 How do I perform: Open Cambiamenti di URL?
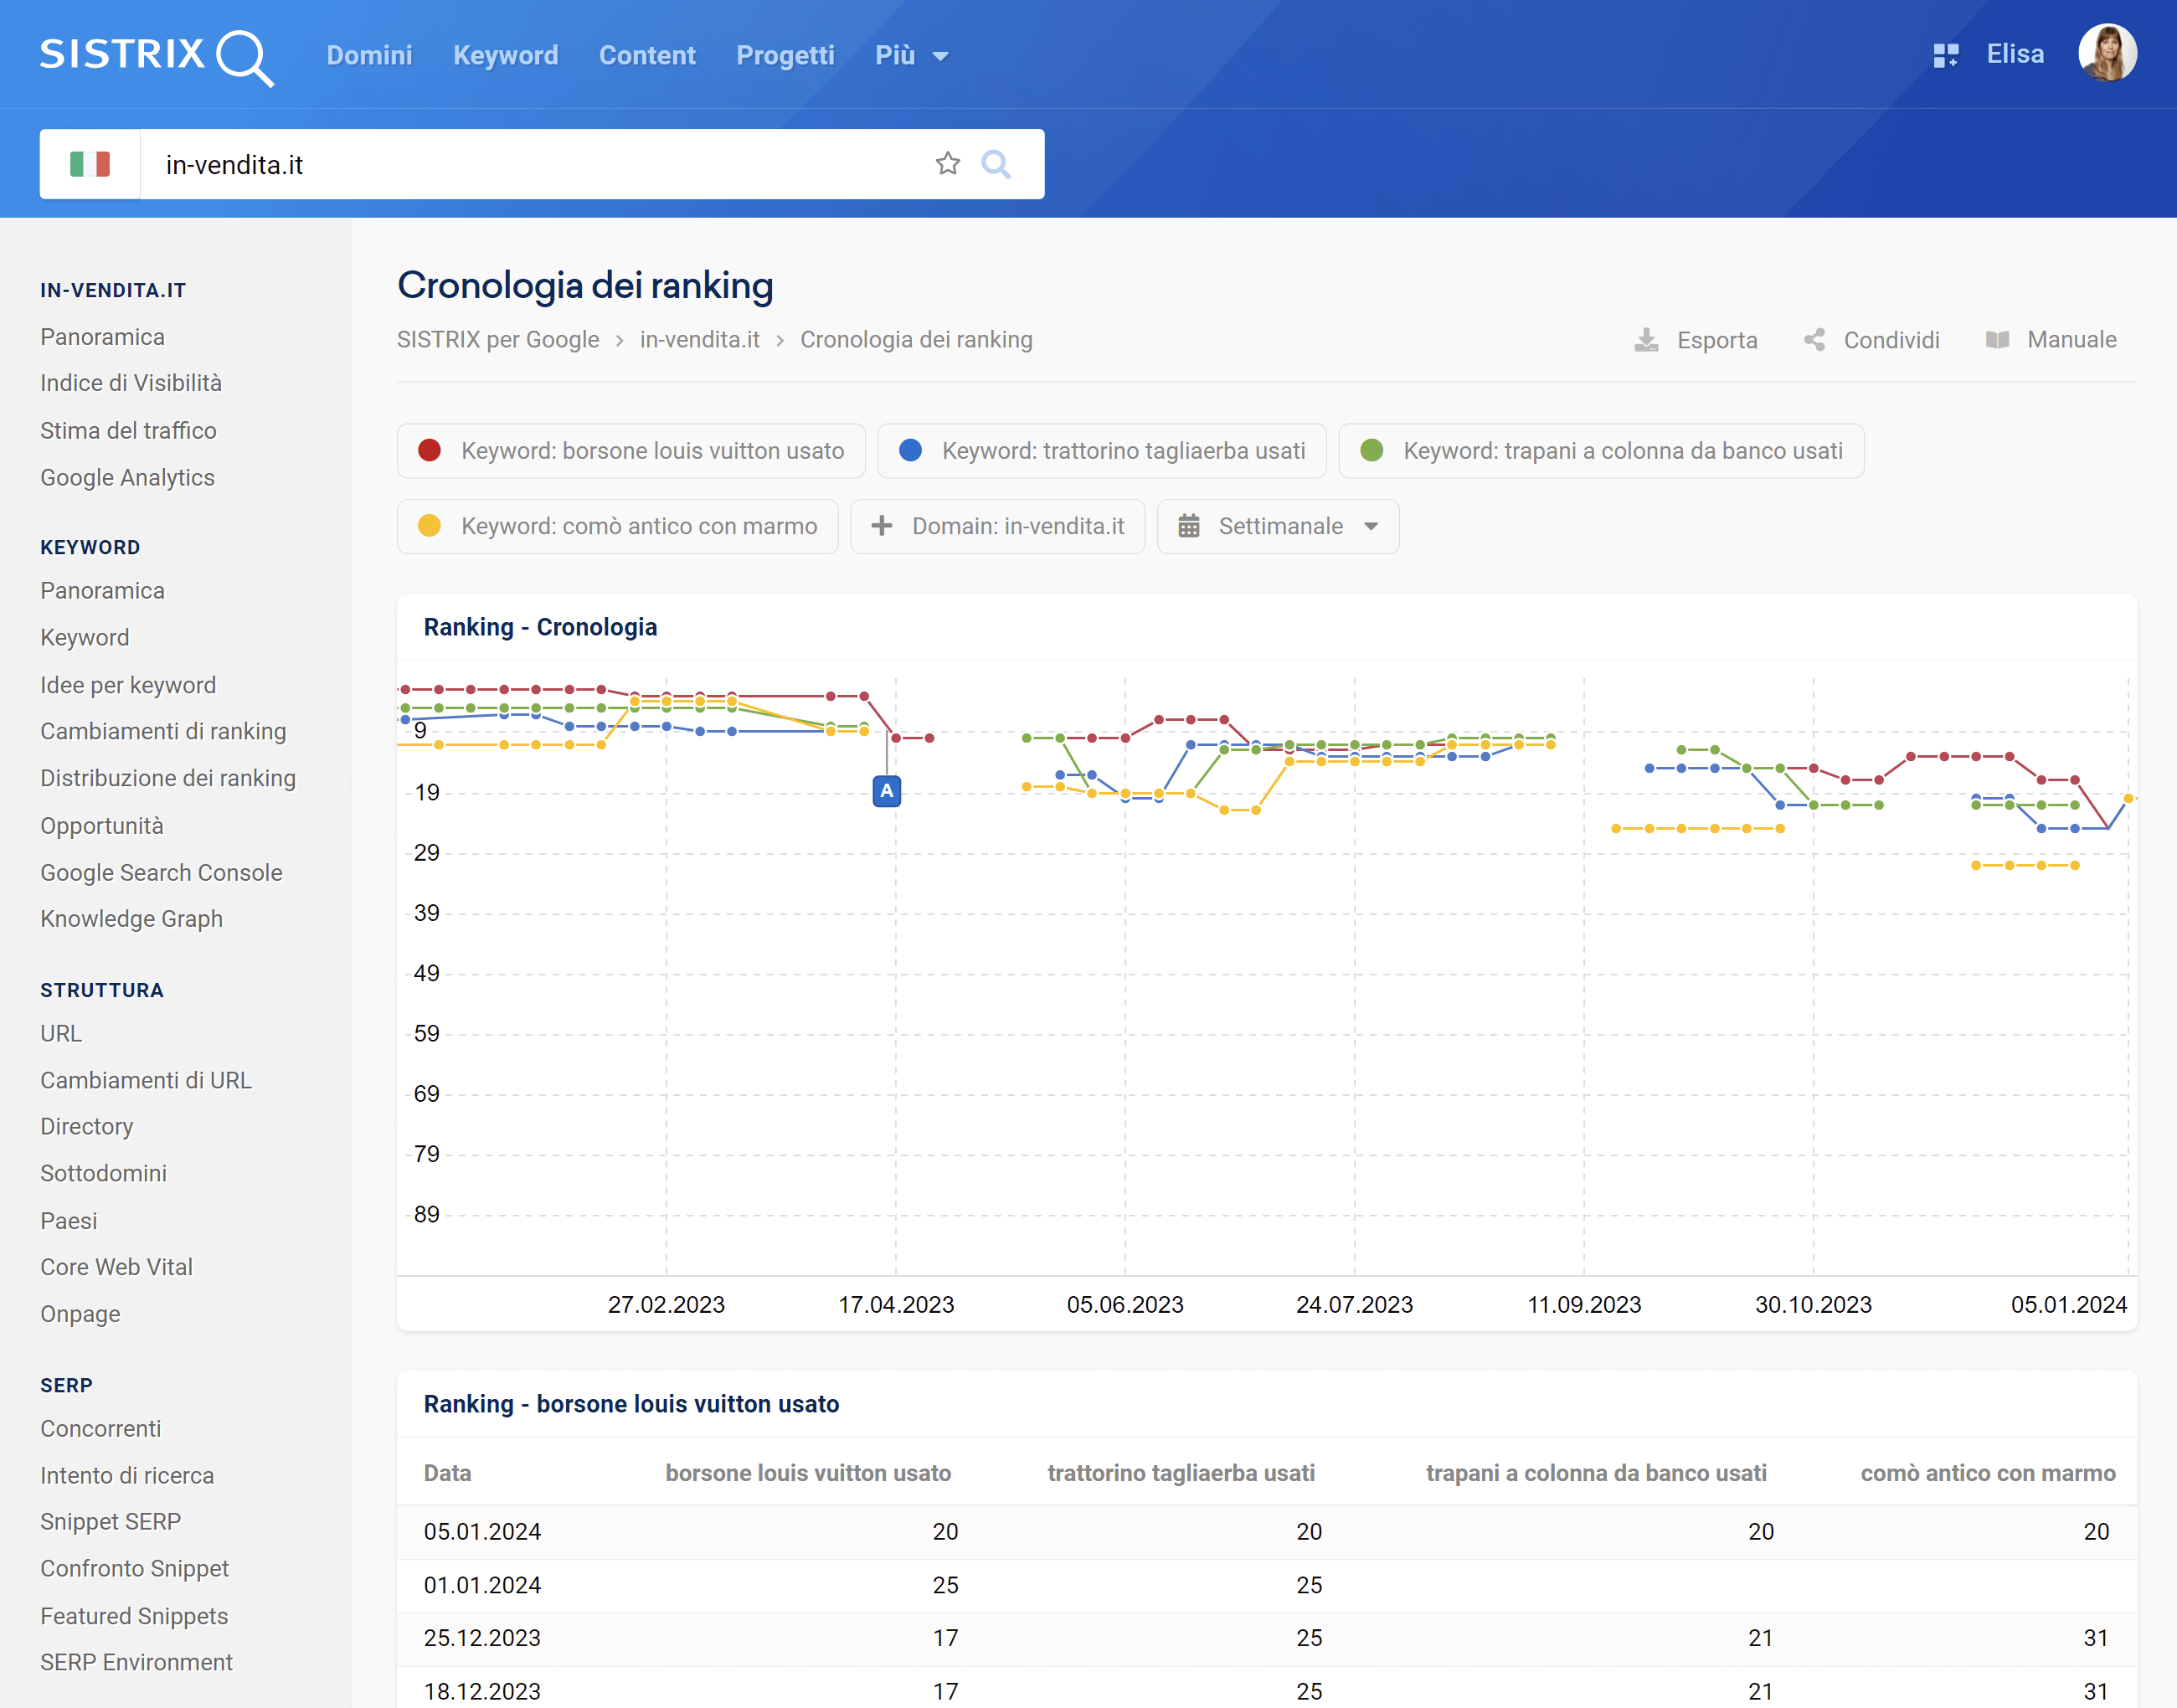pos(146,1081)
